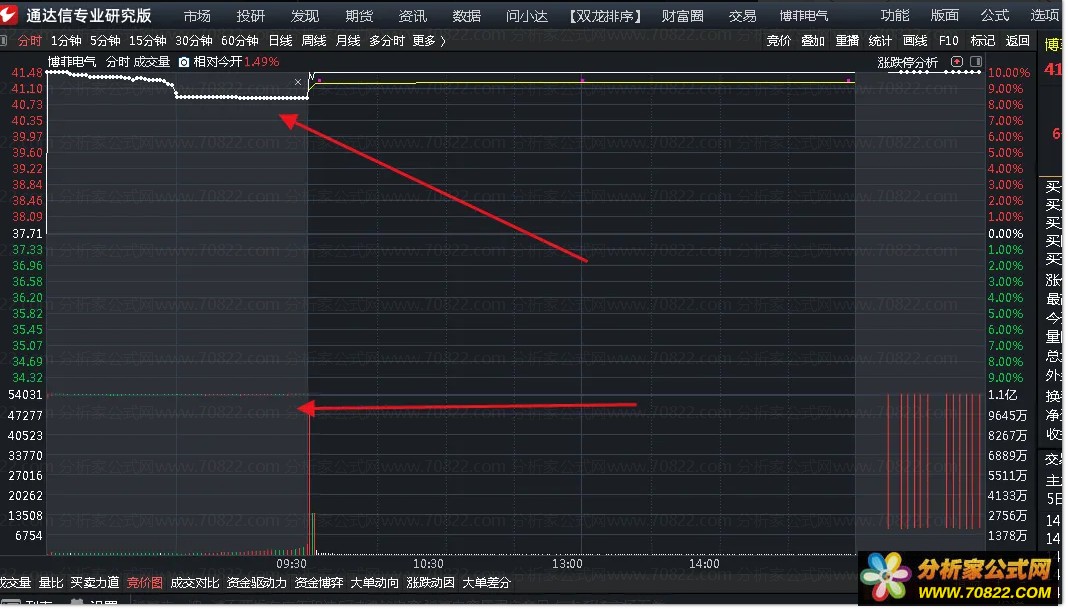This screenshot has height=609, width=1068.
Task: Switch to the 周线 chart
Action: coord(314,41)
